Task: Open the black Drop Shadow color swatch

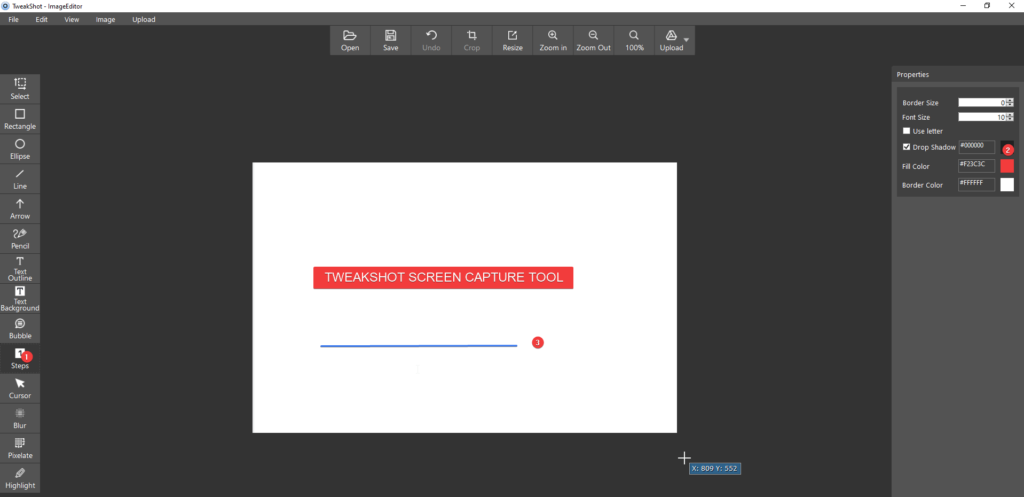Action: click(x=1007, y=147)
